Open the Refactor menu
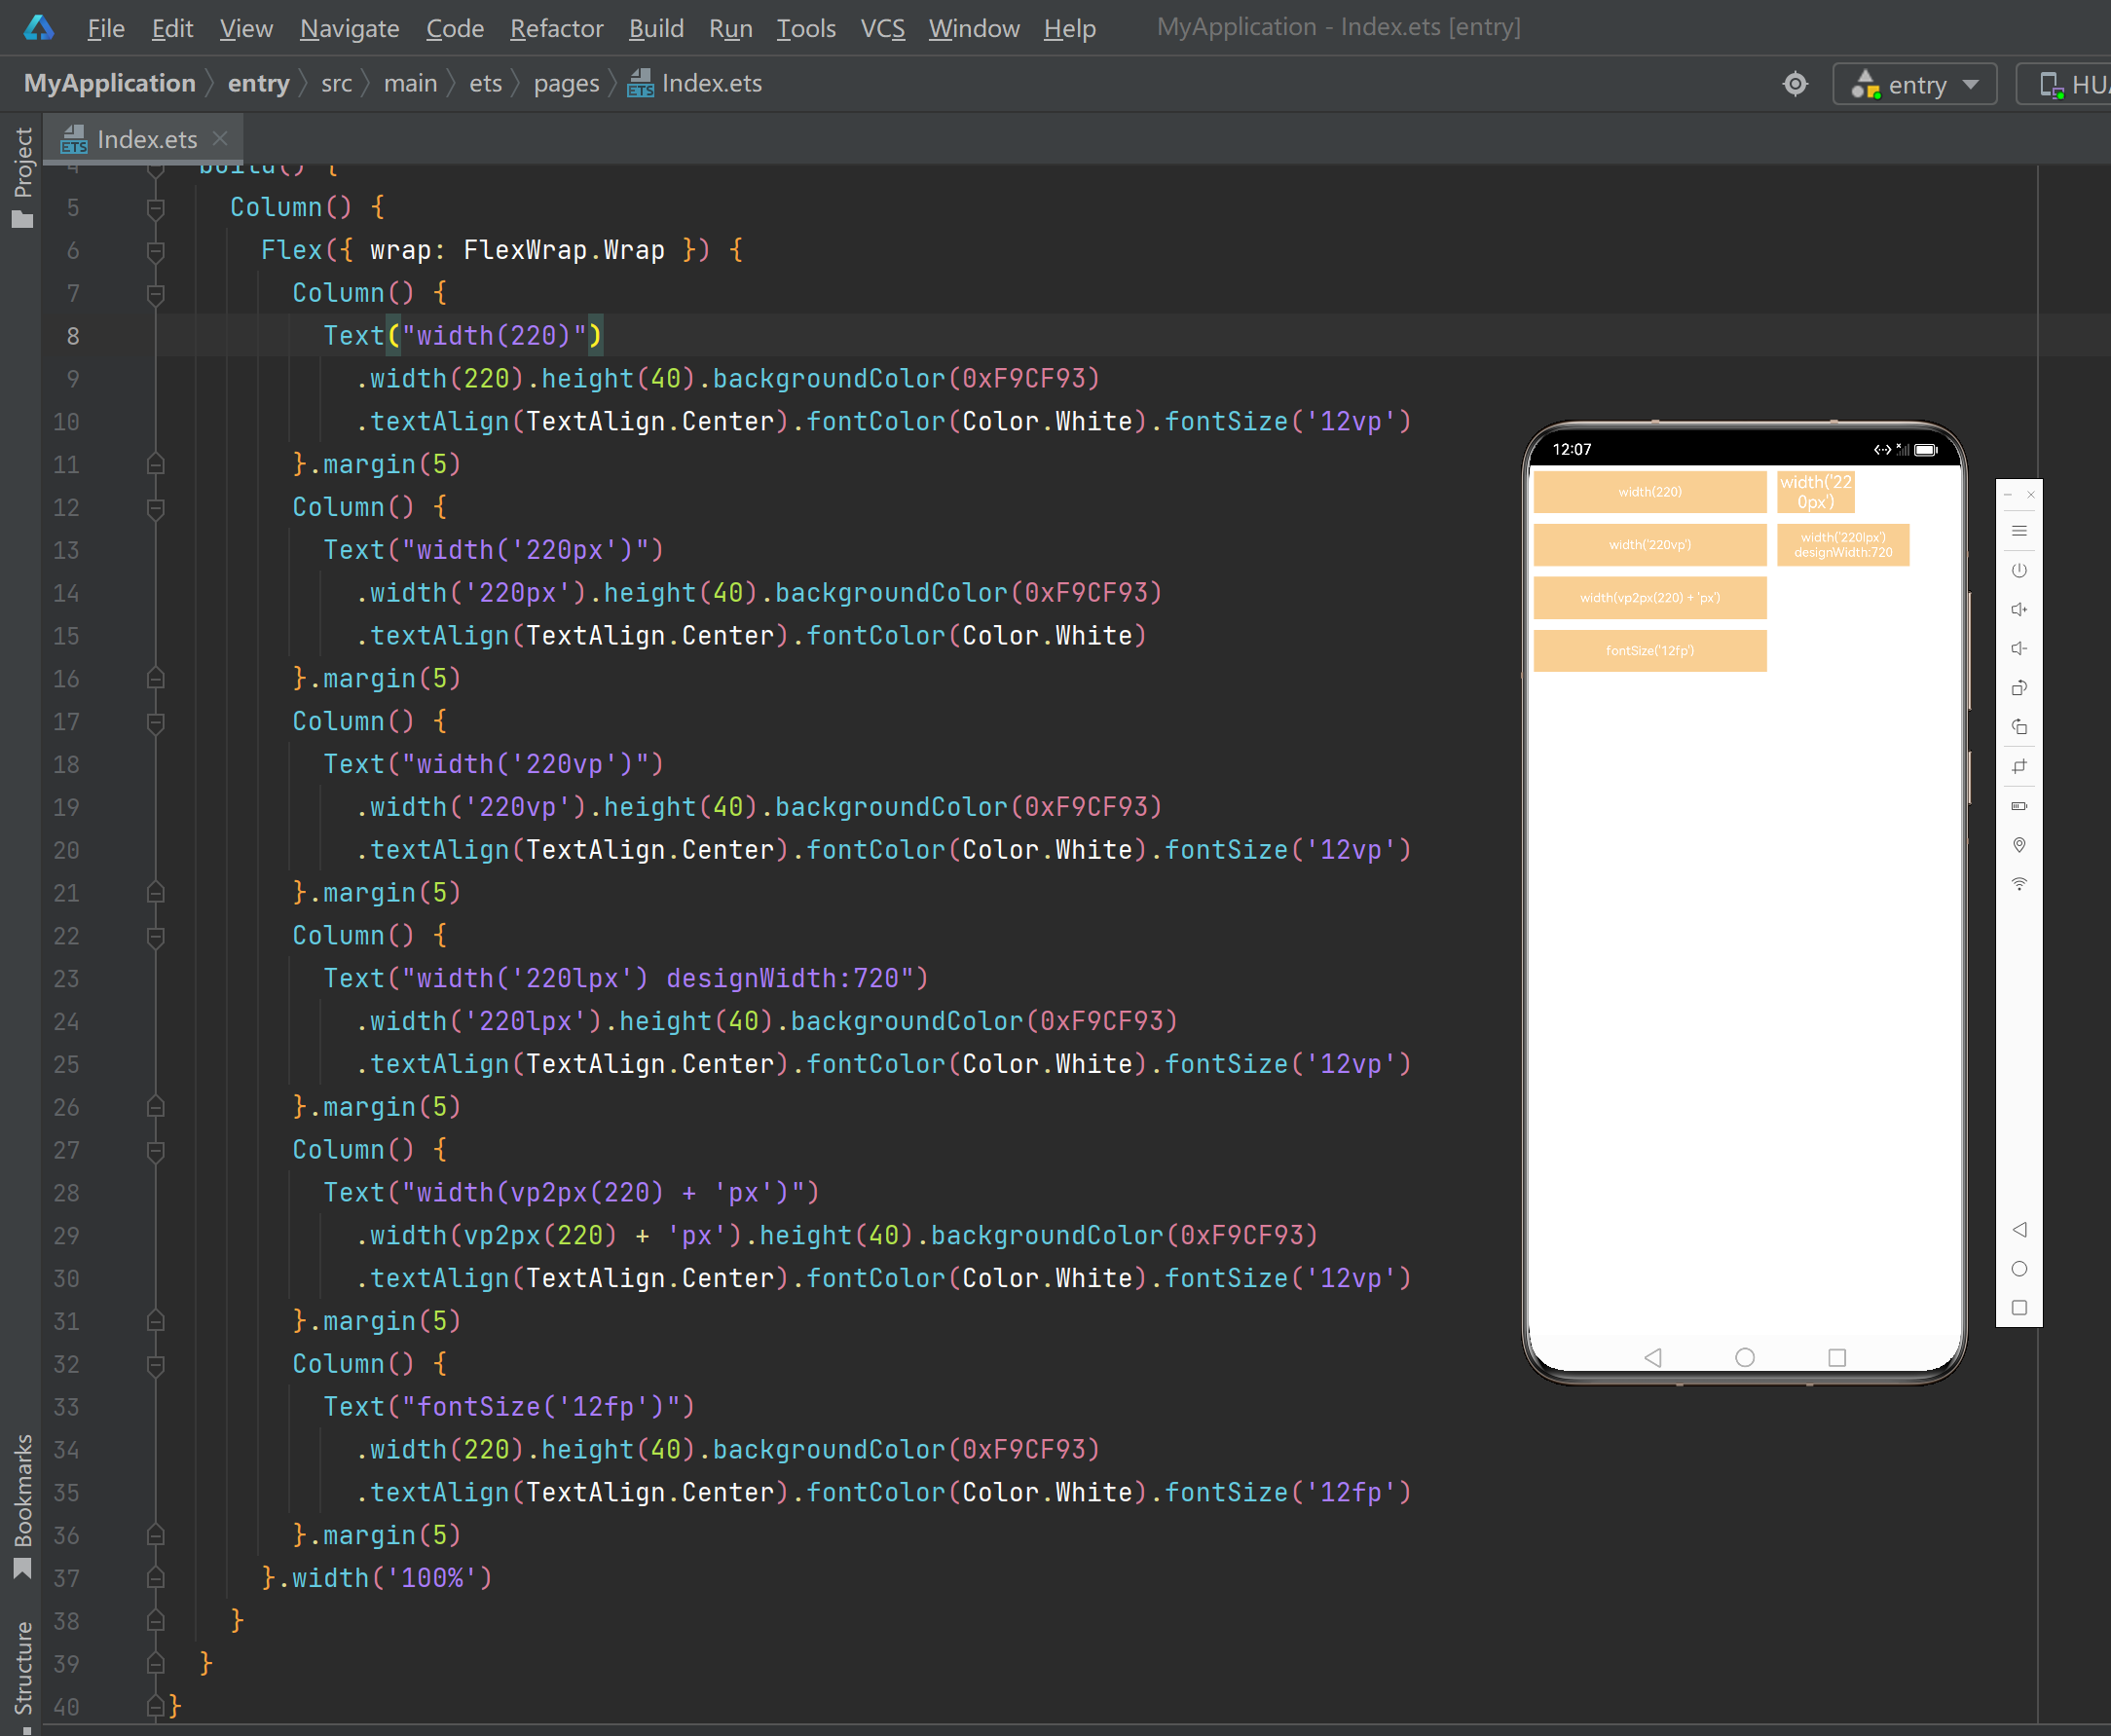The width and height of the screenshot is (2111, 1736). point(556,28)
